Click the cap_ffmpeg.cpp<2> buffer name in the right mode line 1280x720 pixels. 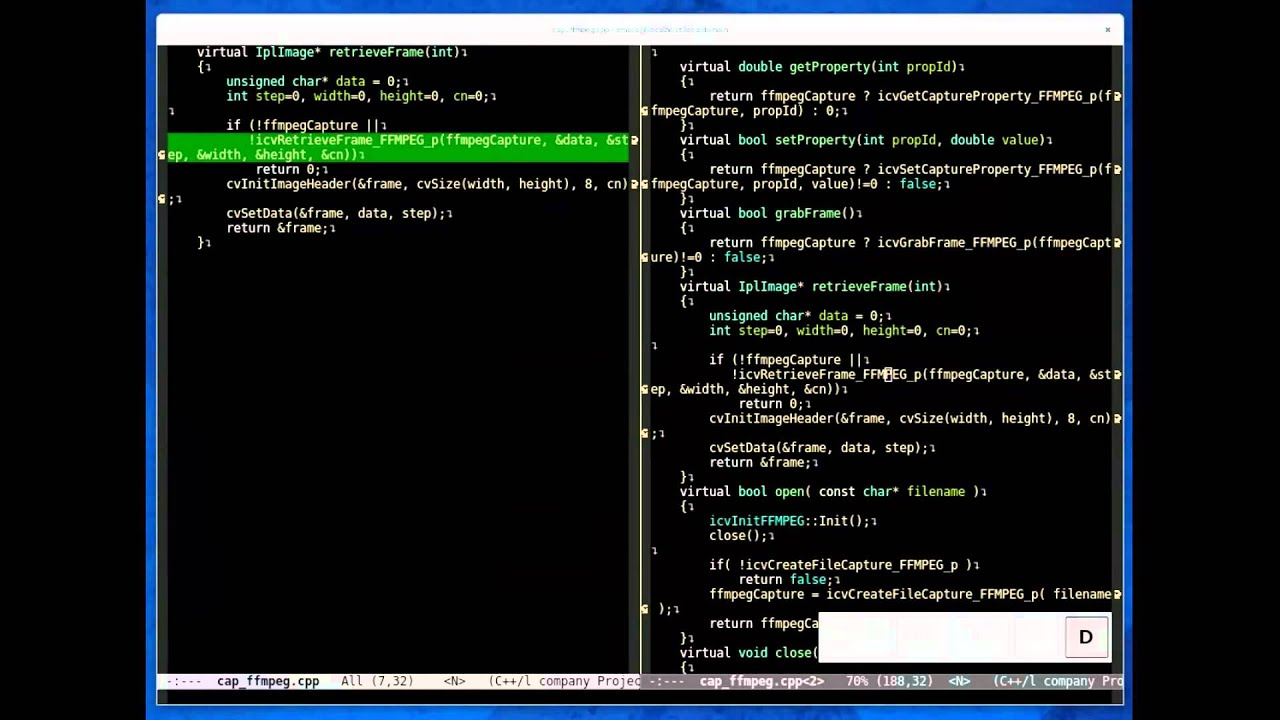pos(761,681)
